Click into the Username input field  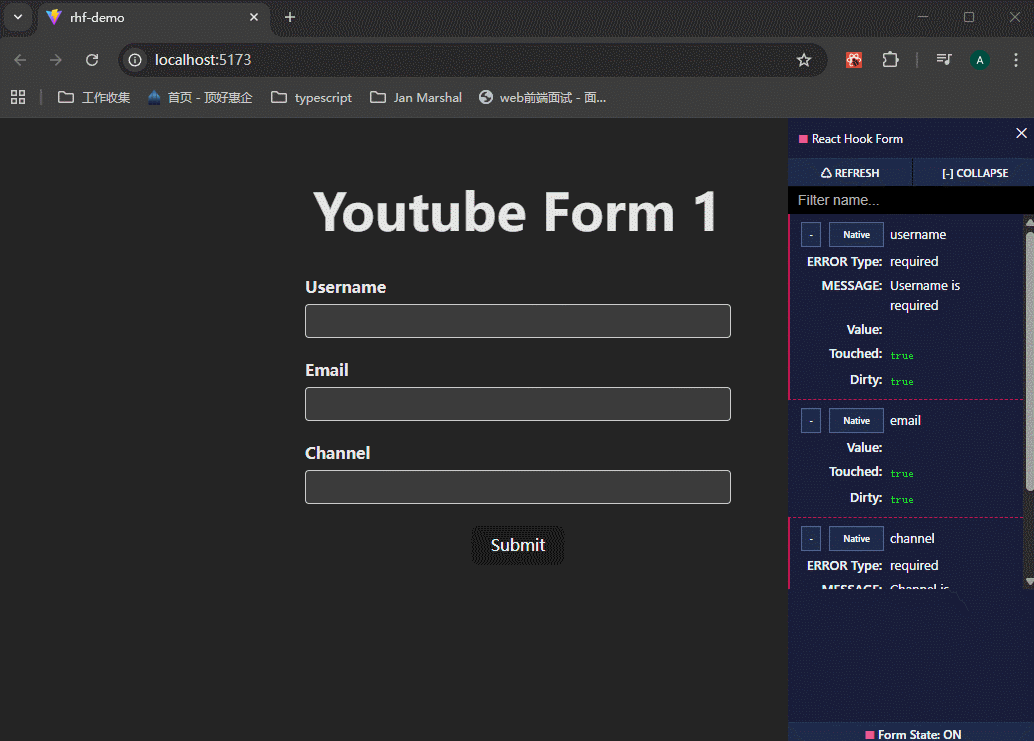(x=517, y=321)
